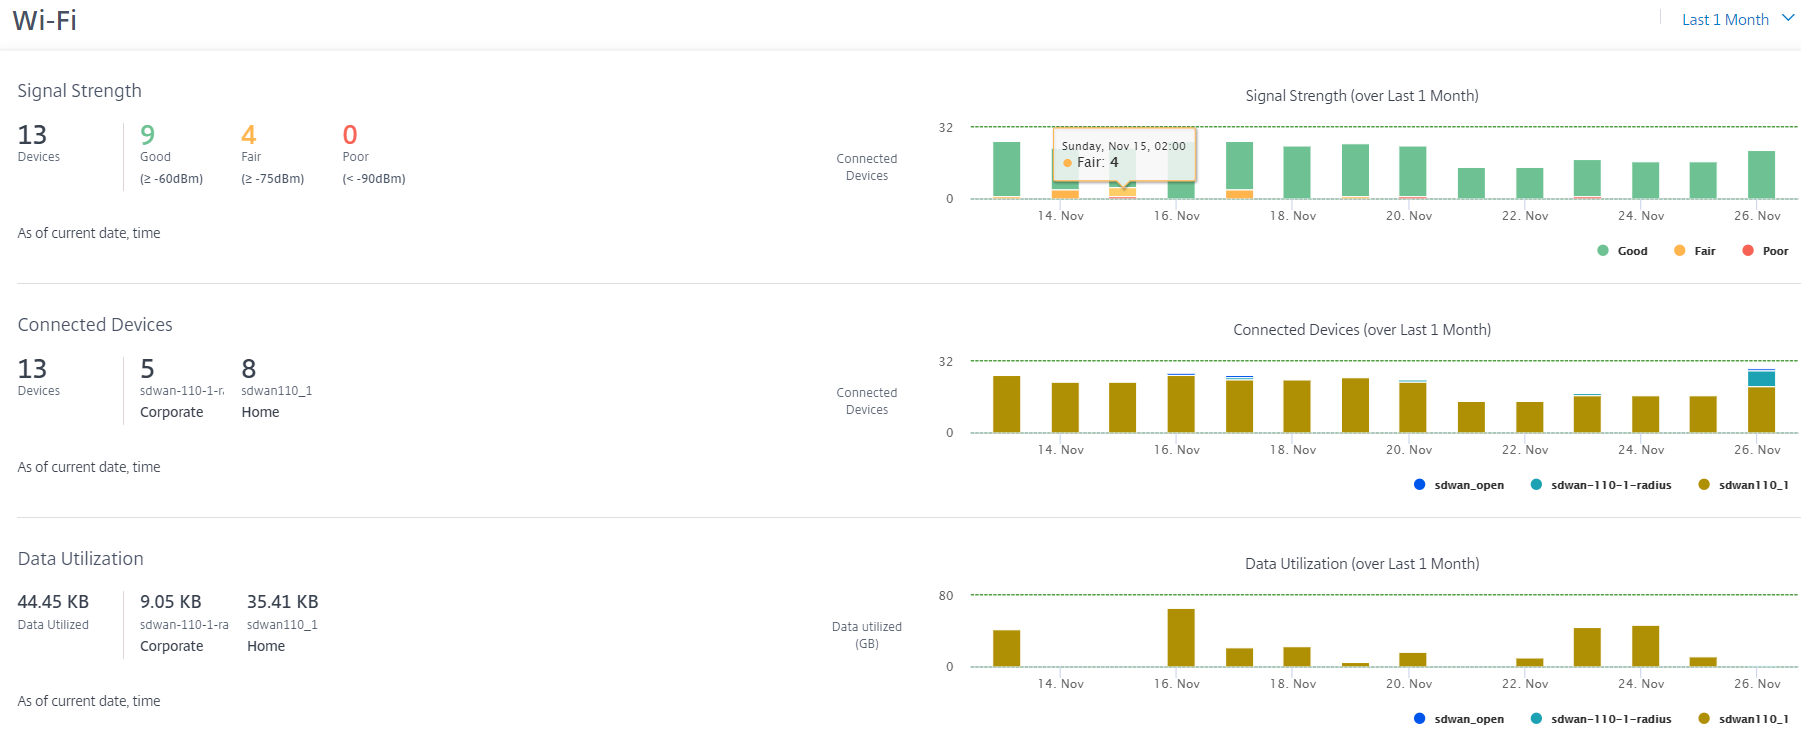Select the 16 Nov bar in Data Utilization chart
The image size is (1801, 741).
1181,637
